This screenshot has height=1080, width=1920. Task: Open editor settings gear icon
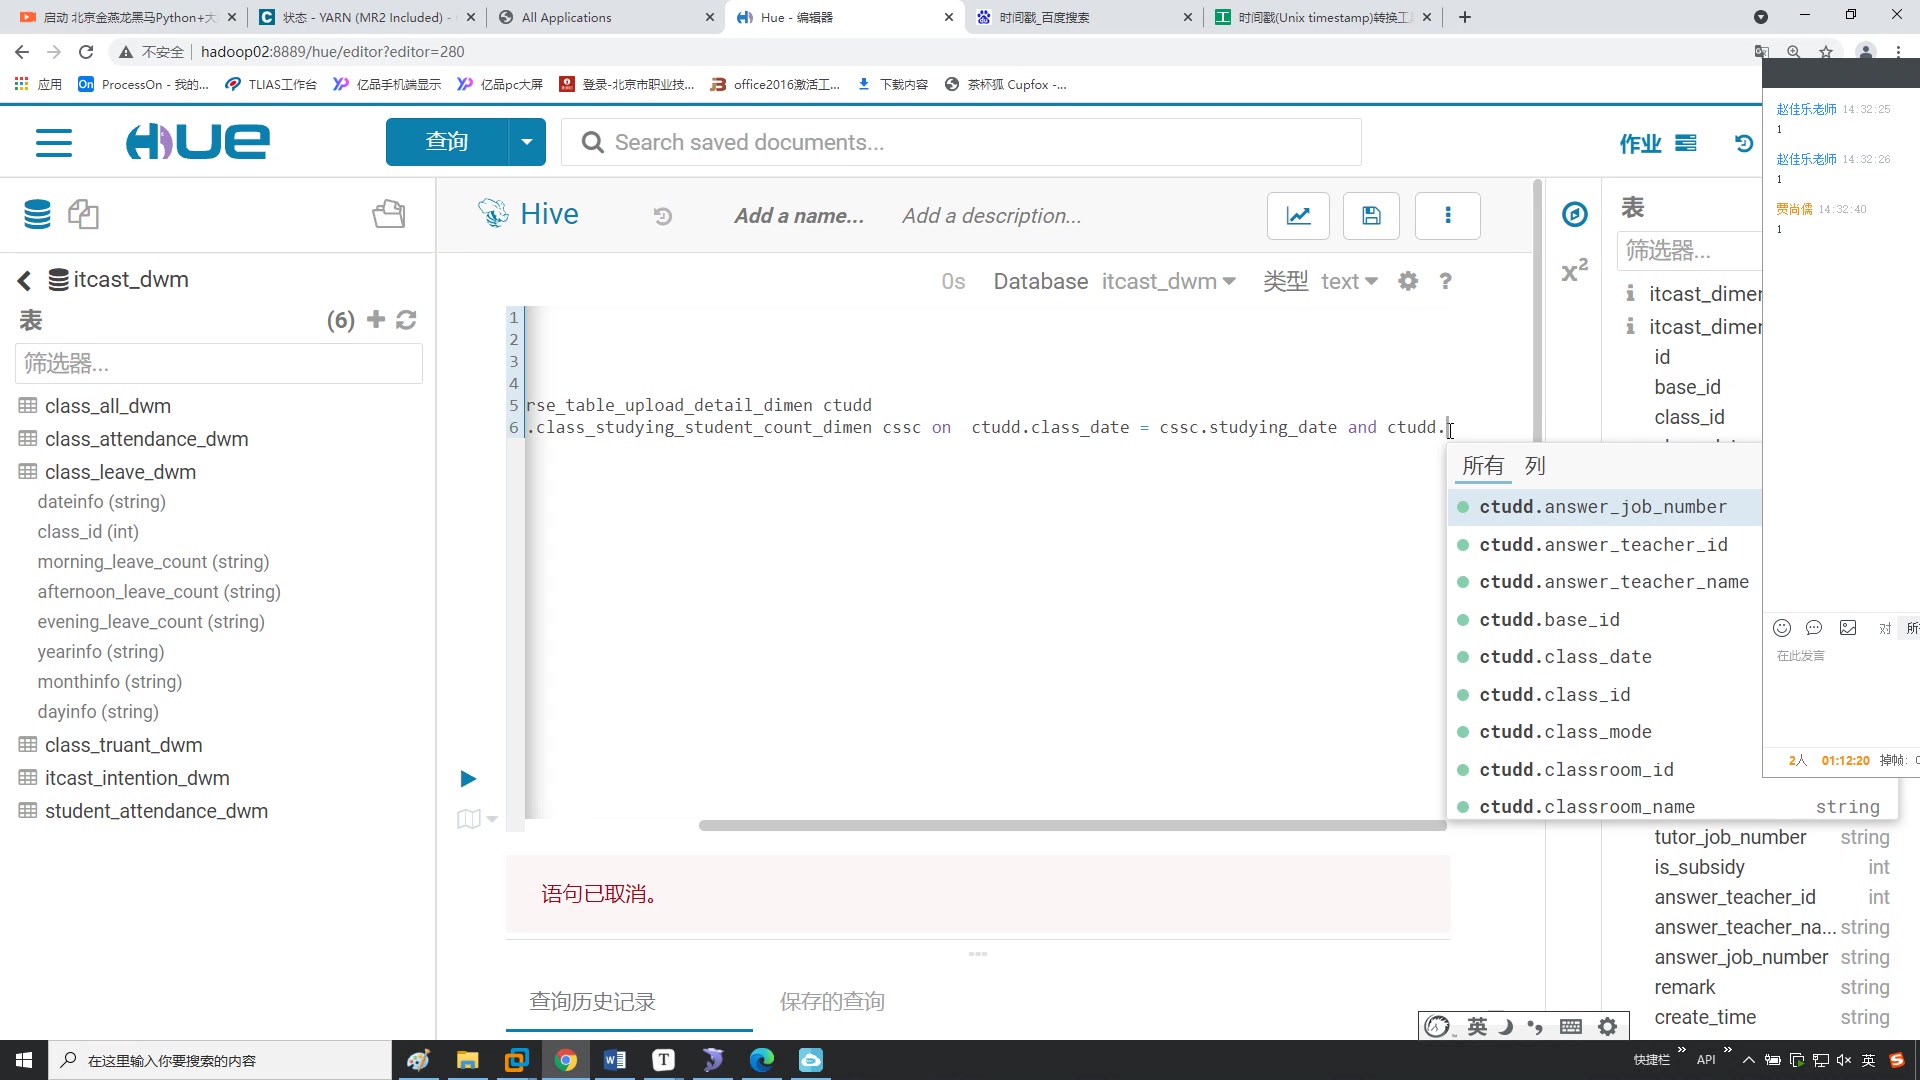click(1408, 282)
